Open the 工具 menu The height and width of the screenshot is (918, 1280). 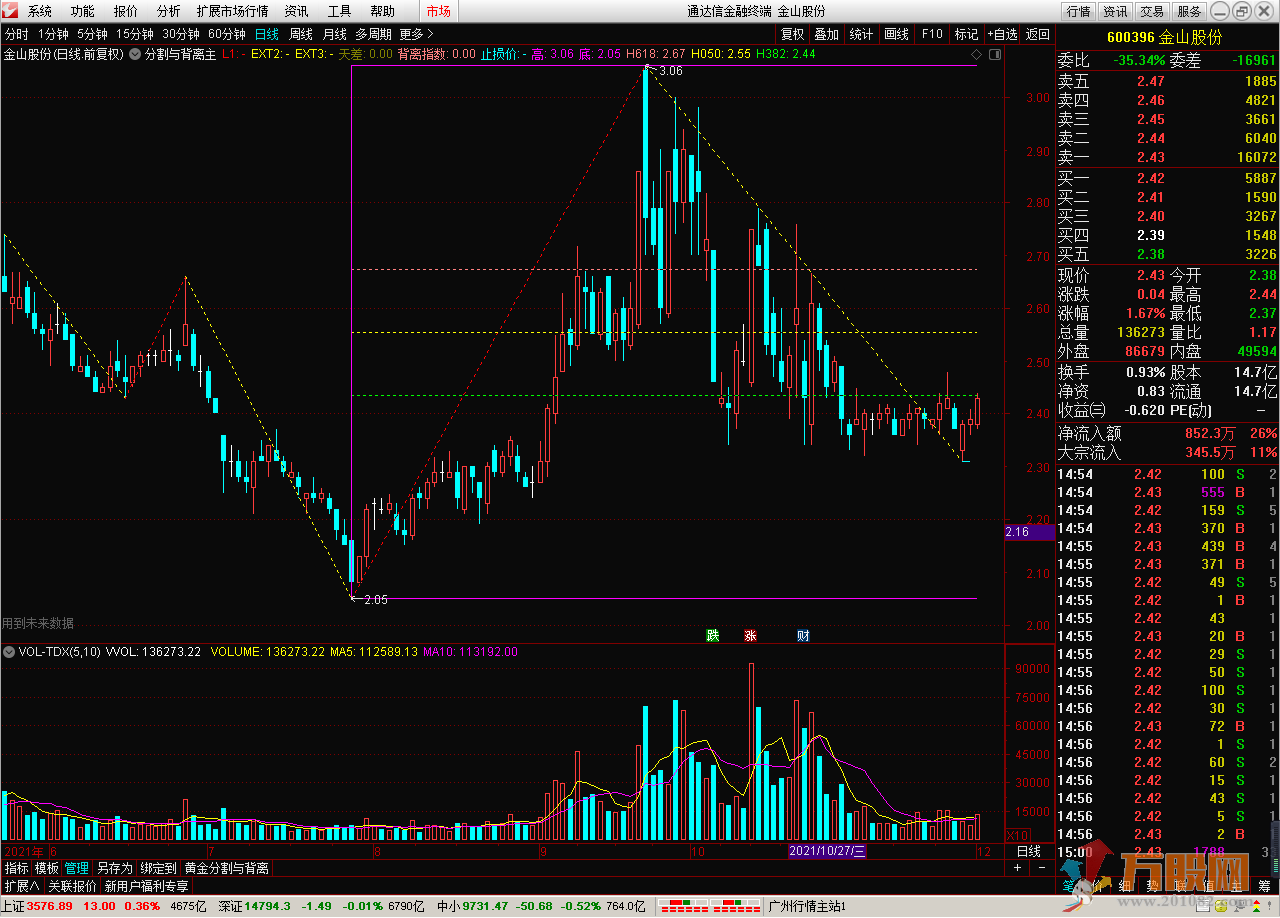(x=339, y=11)
